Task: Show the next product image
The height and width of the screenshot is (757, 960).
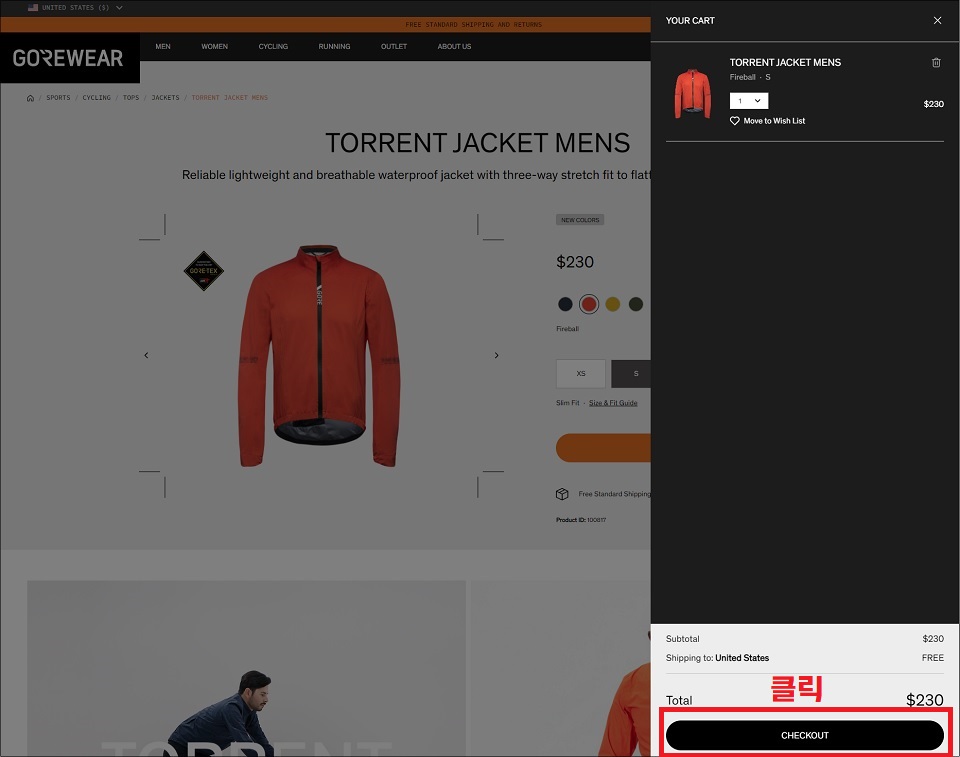Action: pyautogui.click(x=497, y=355)
